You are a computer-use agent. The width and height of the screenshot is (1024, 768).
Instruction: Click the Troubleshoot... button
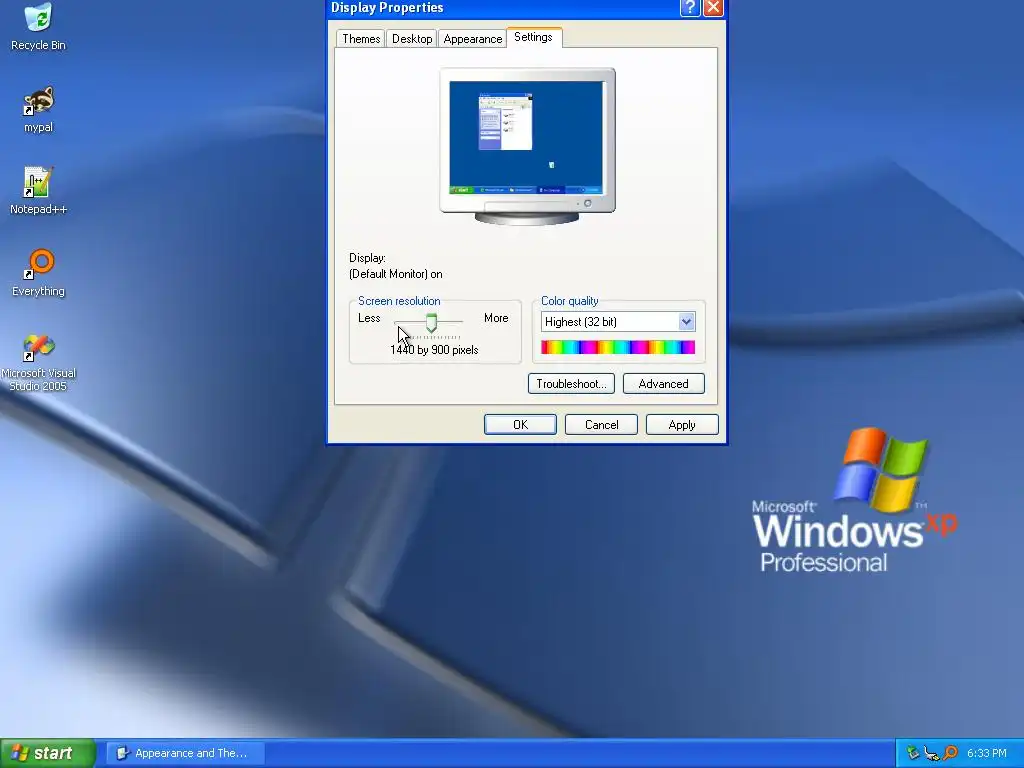pyautogui.click(x=571, y=383)
